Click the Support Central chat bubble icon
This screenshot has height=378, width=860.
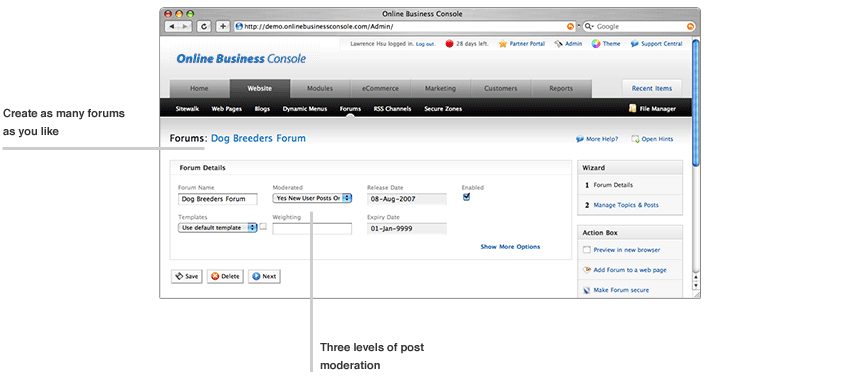[635, 44]
